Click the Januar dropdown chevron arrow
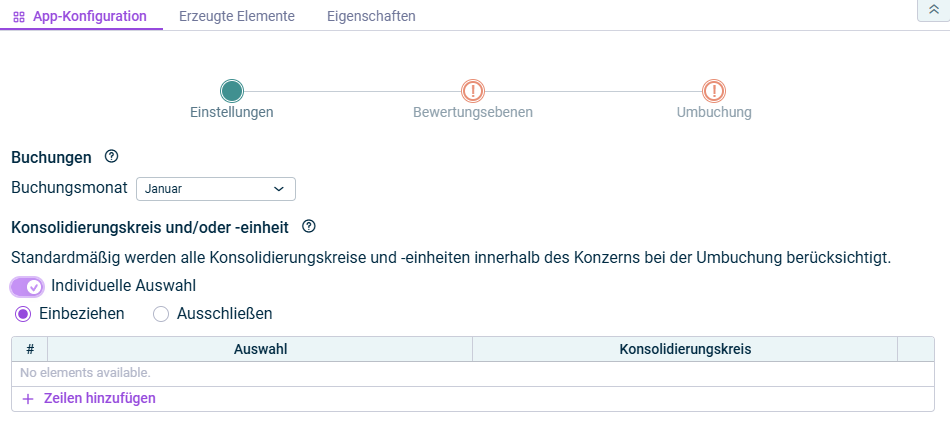The image size is (950, 421). point(279,188)
